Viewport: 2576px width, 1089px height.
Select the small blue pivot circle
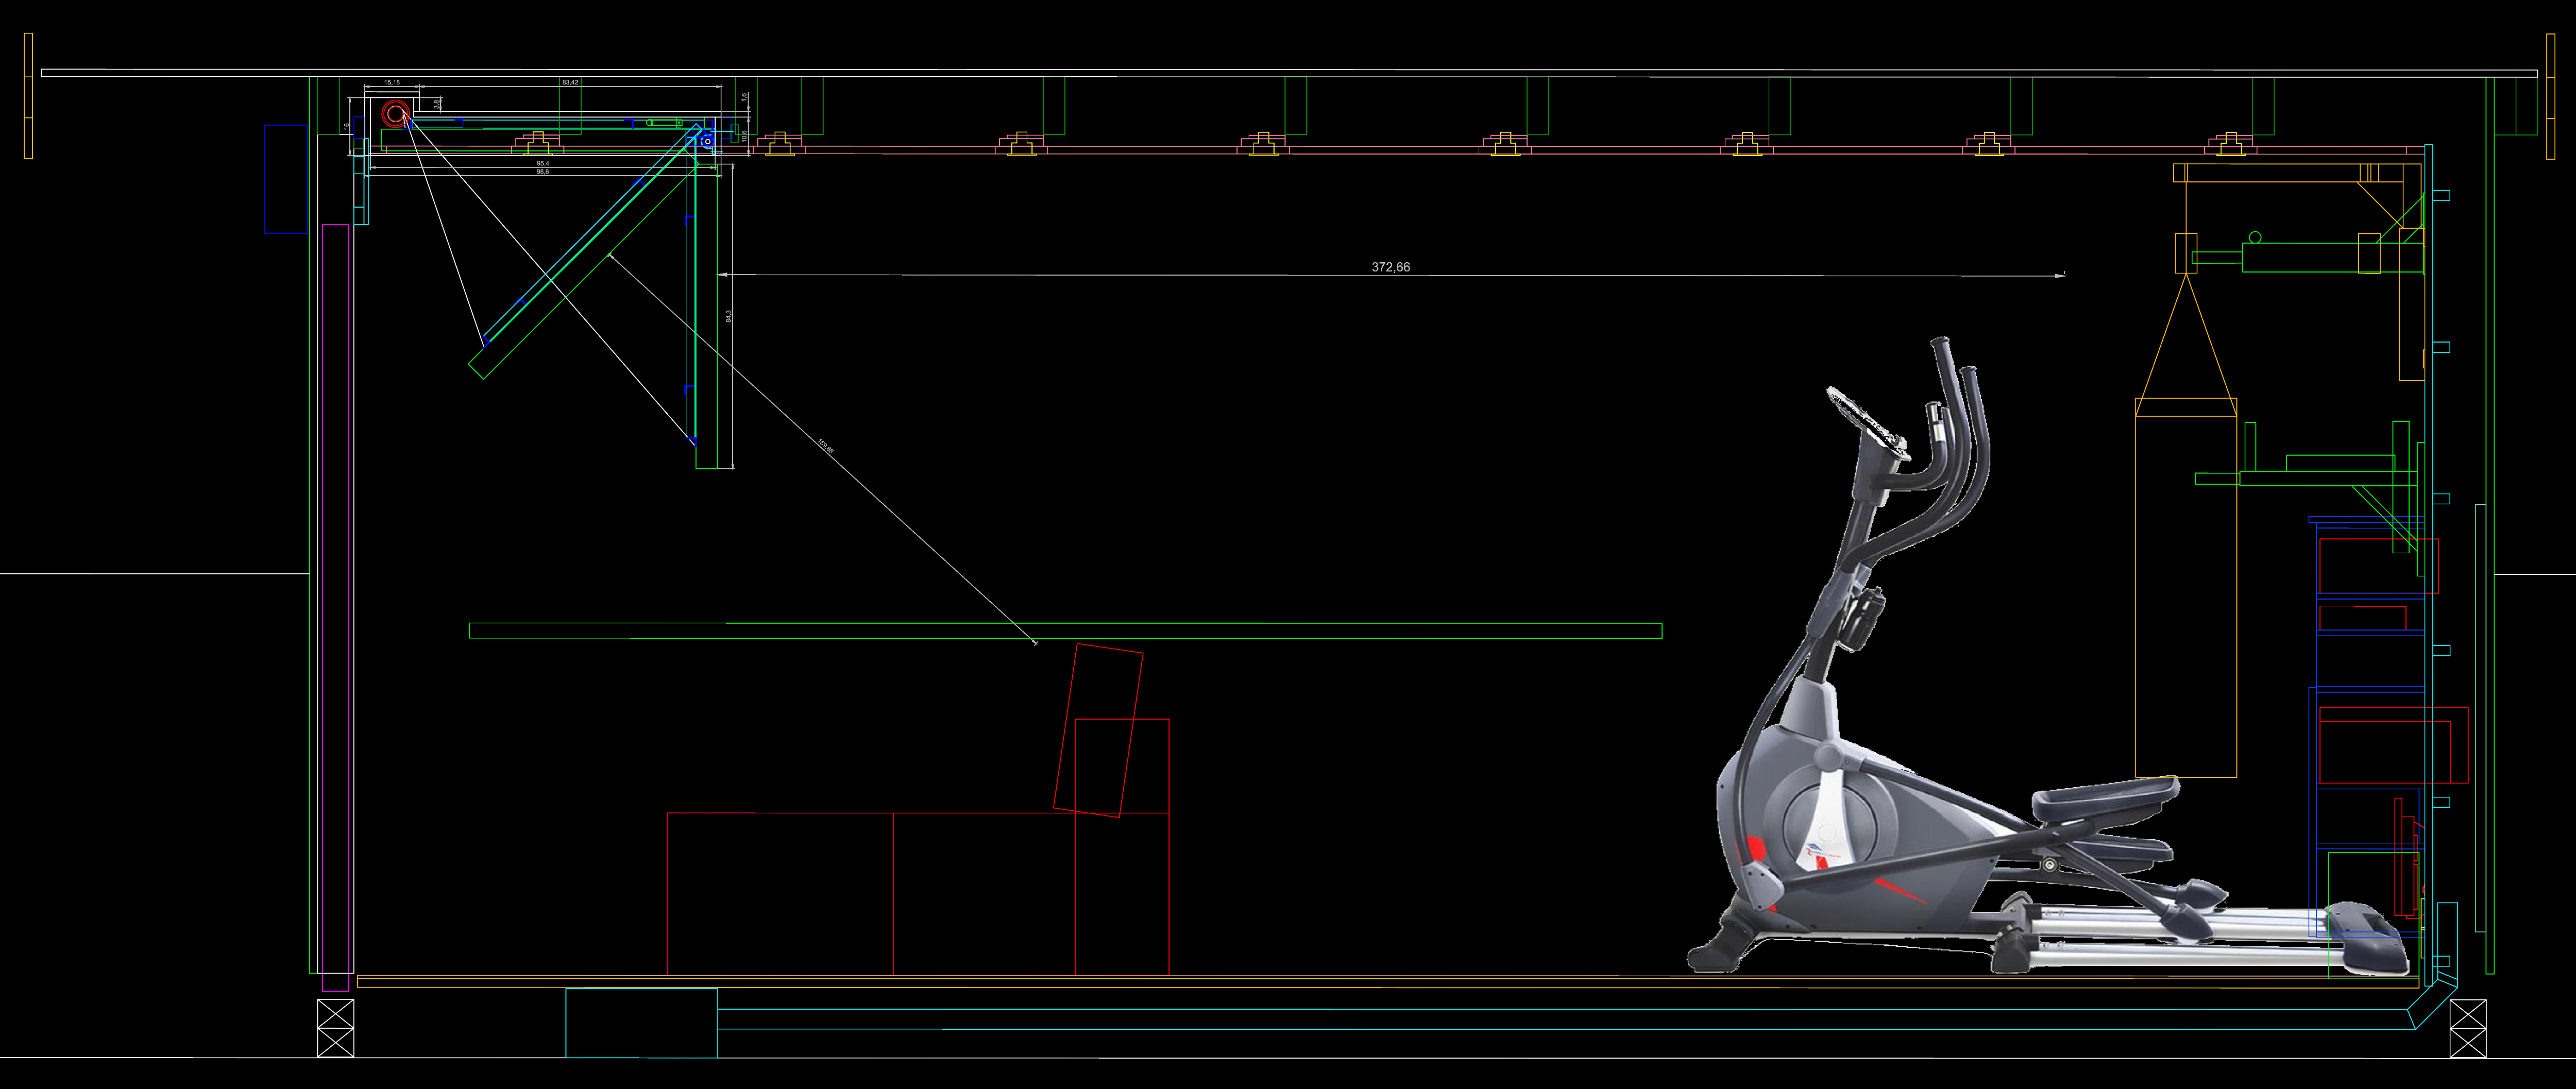pos(707,141)
